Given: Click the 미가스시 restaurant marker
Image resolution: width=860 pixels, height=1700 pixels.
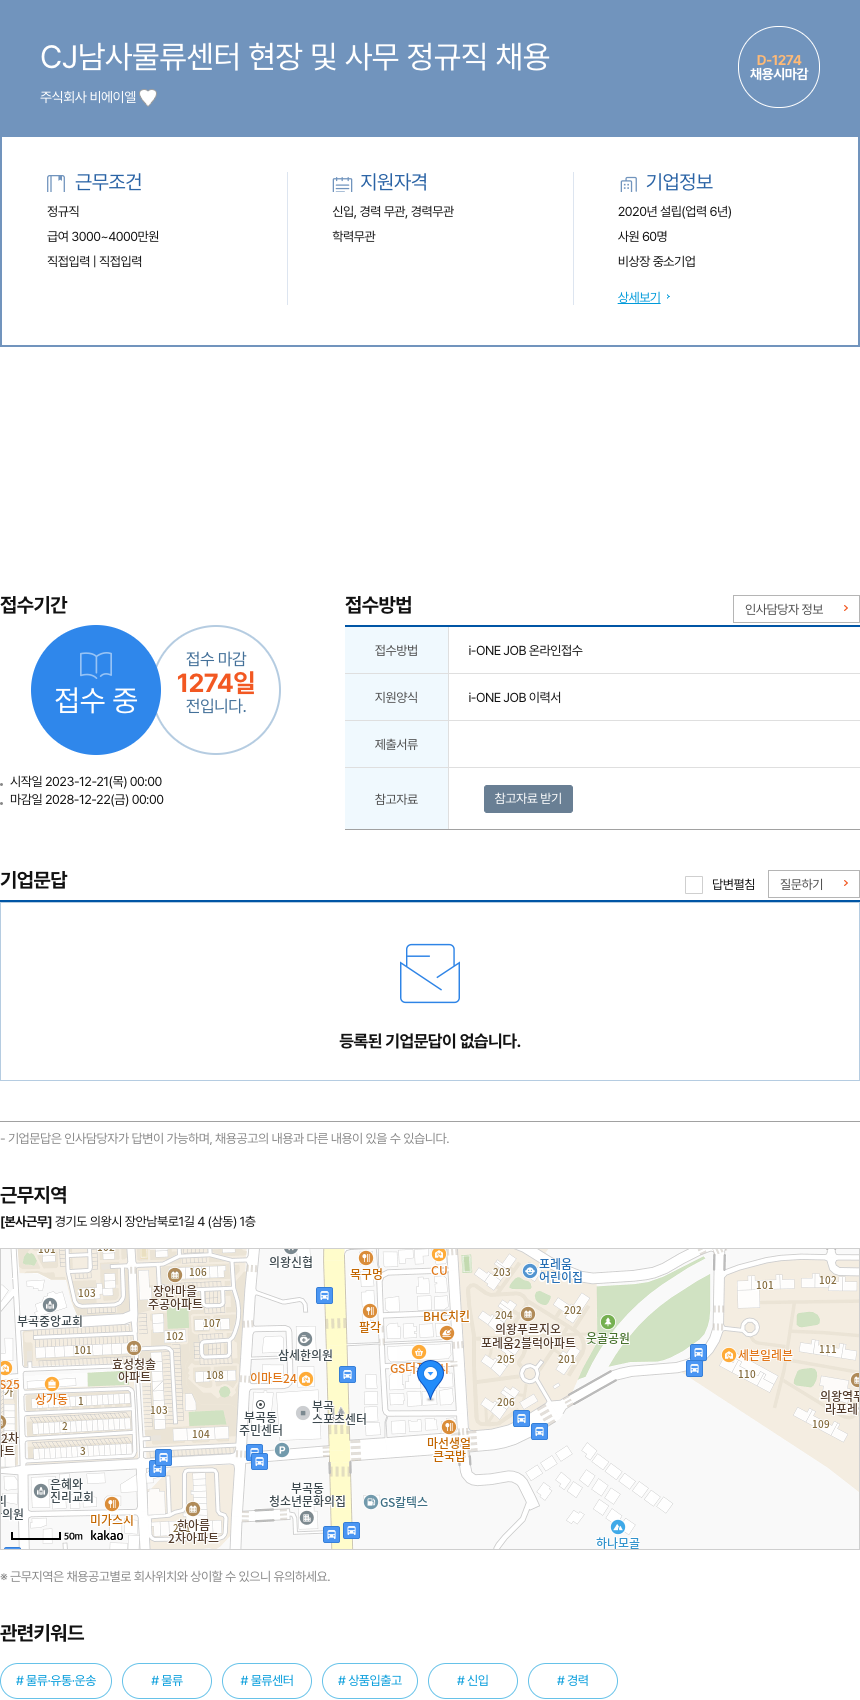Looking at the screenshot, I should point(112,1504).
